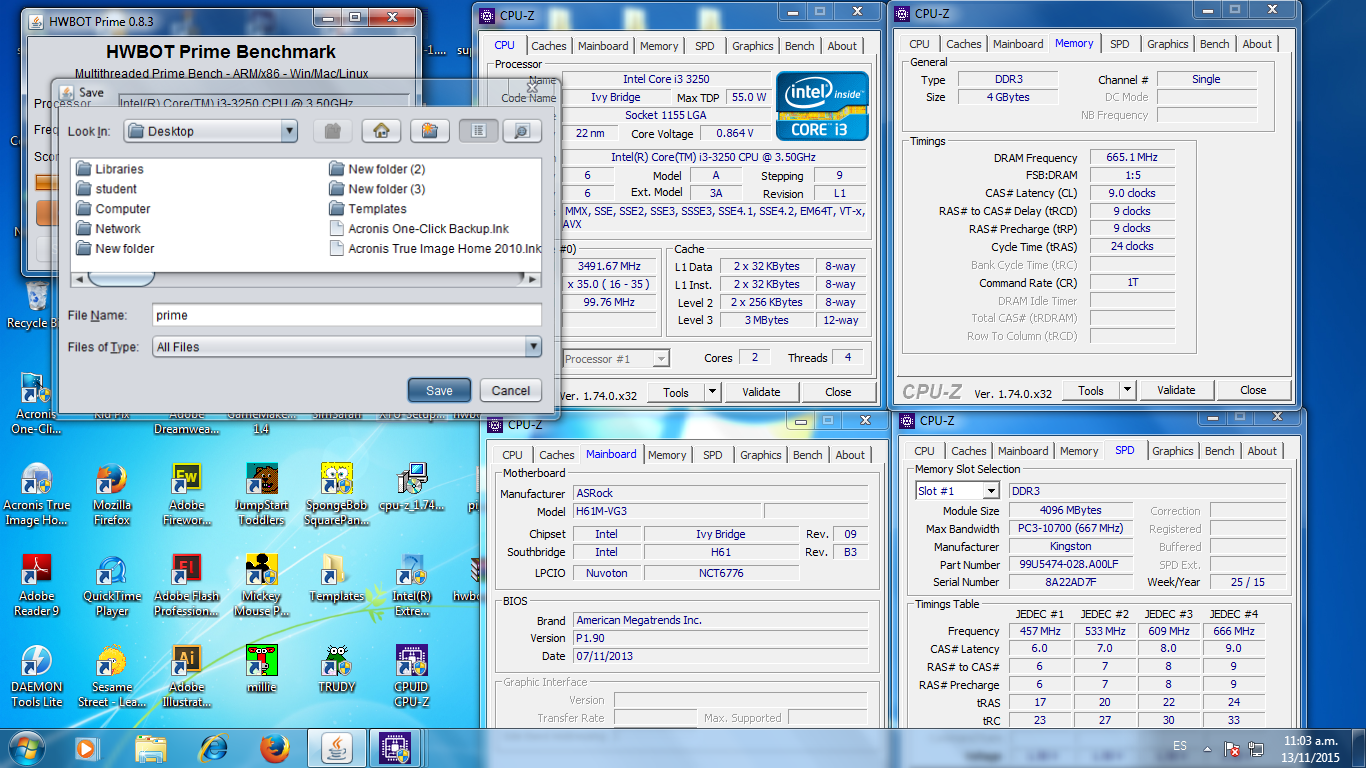Click Close in CPU tab window
The image size is (1366, 768).
click(838, 392)
